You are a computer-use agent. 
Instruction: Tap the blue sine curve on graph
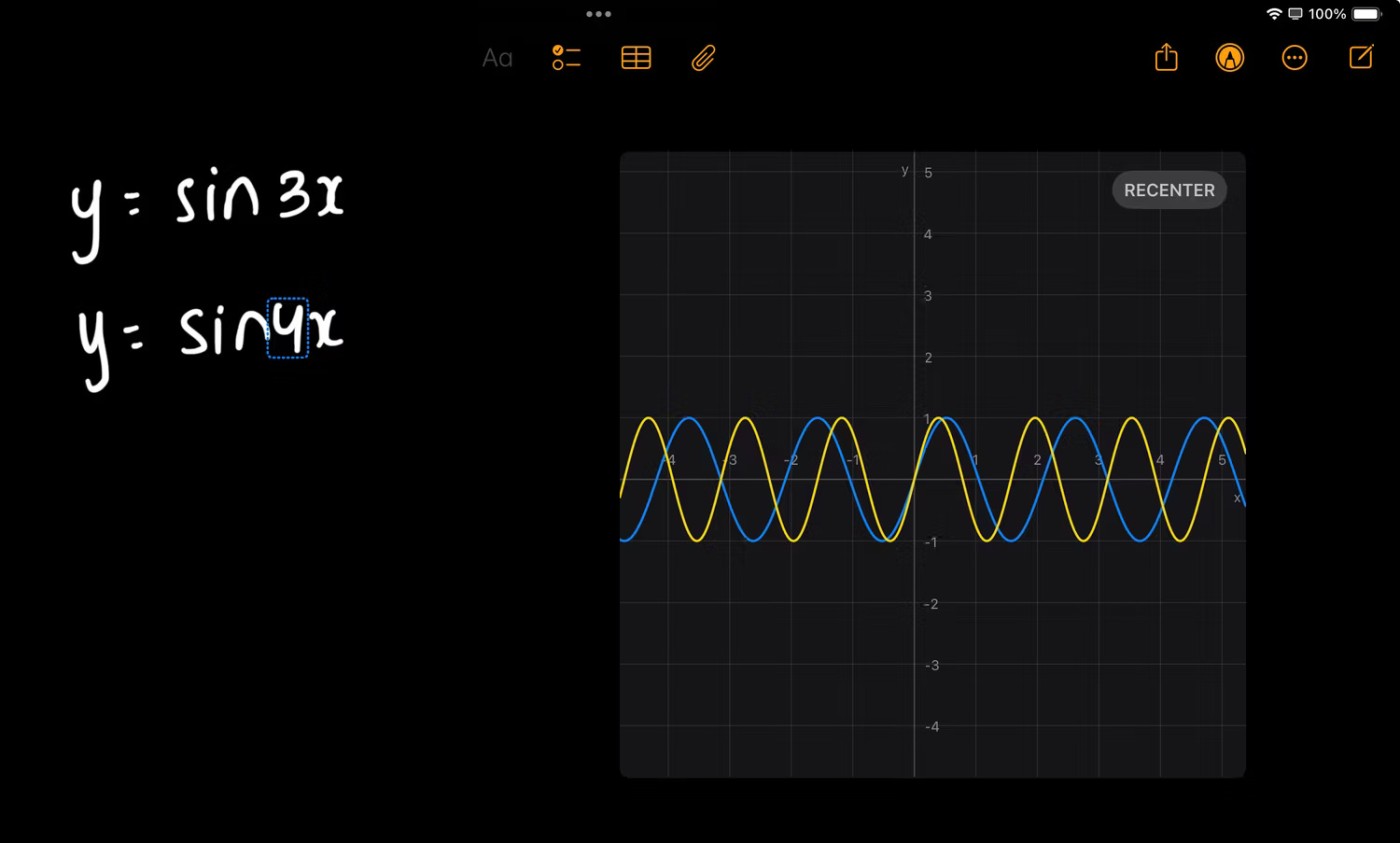pos(1075,419)
